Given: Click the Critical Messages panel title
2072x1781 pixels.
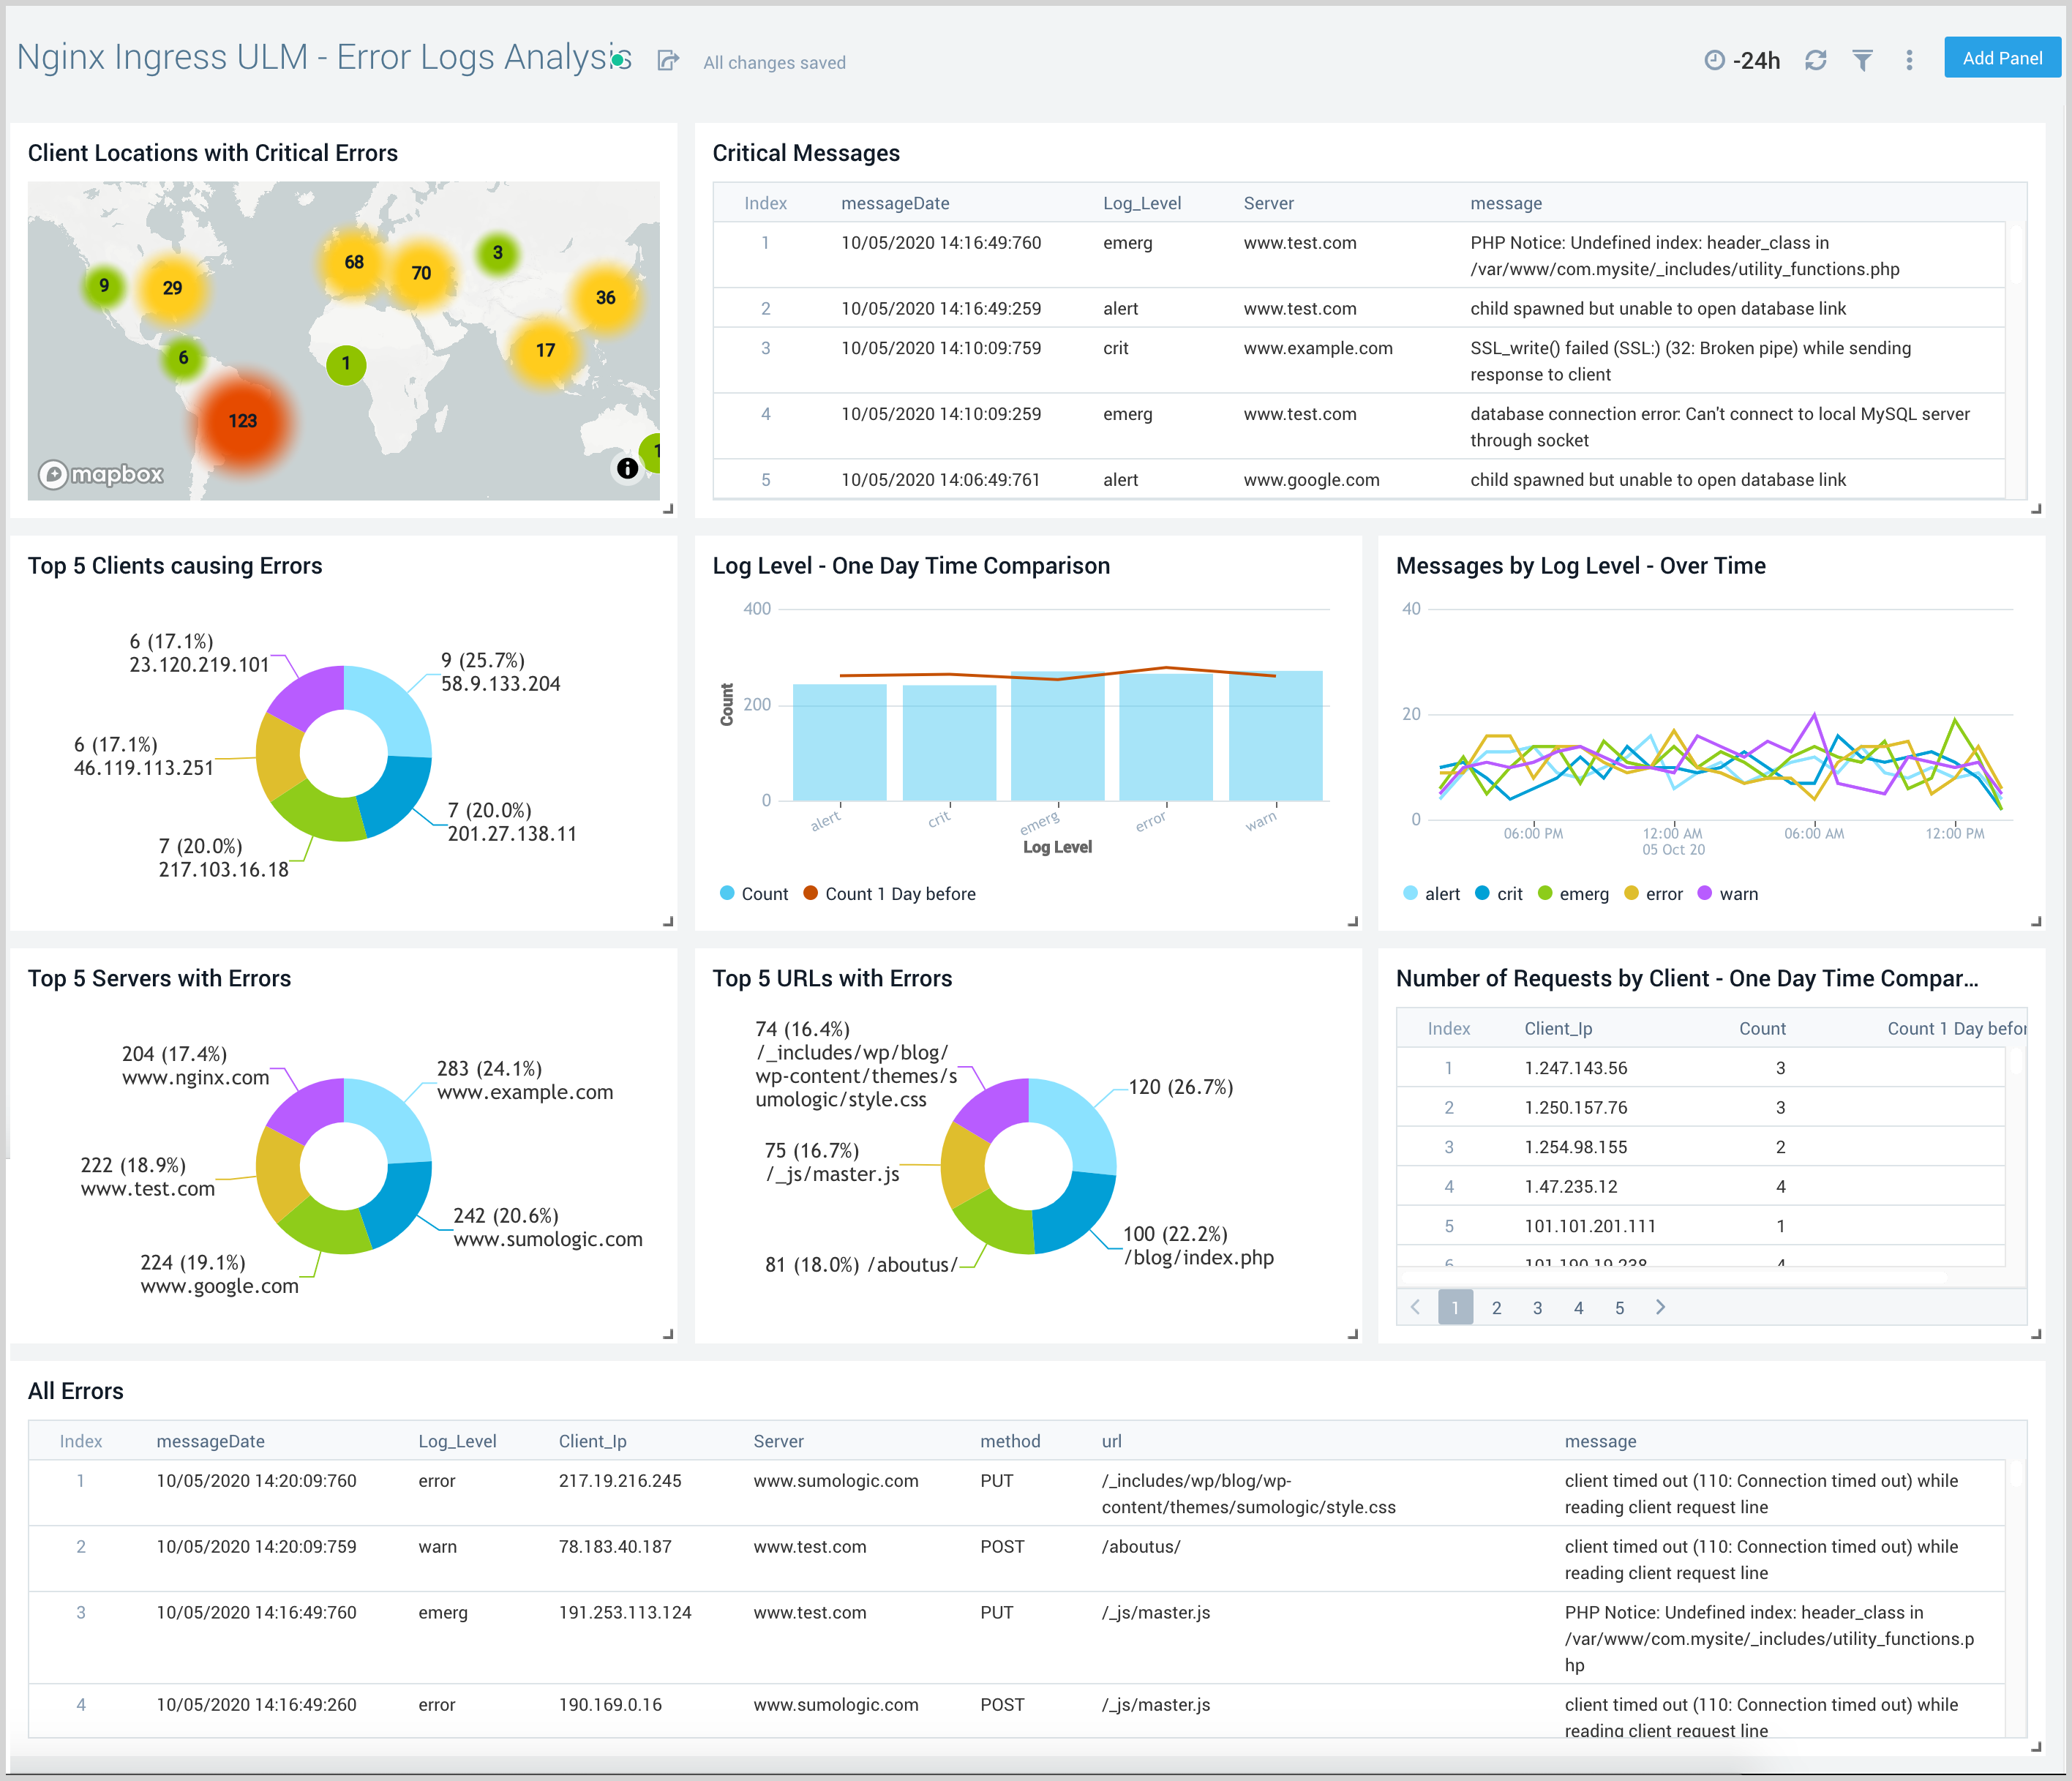Looking at the screenshot, I should [x=806, y=153].
